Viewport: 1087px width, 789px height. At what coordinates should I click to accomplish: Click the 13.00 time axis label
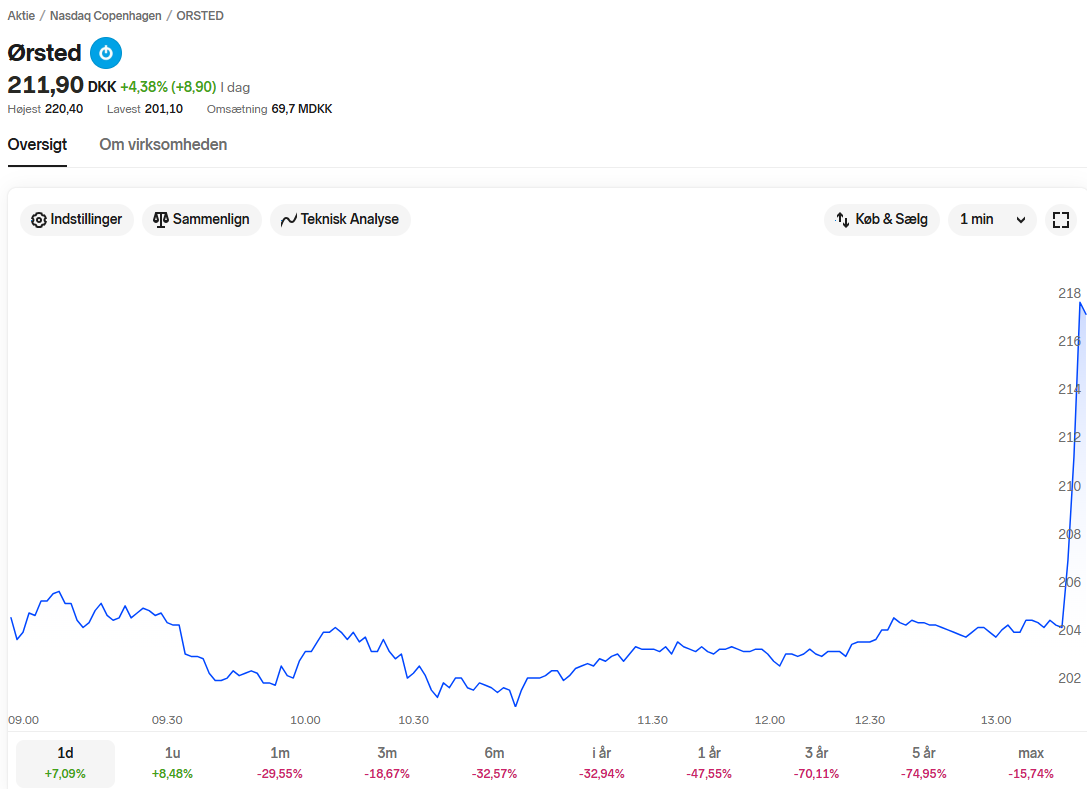pyautogui.click(x=995, y=720)
